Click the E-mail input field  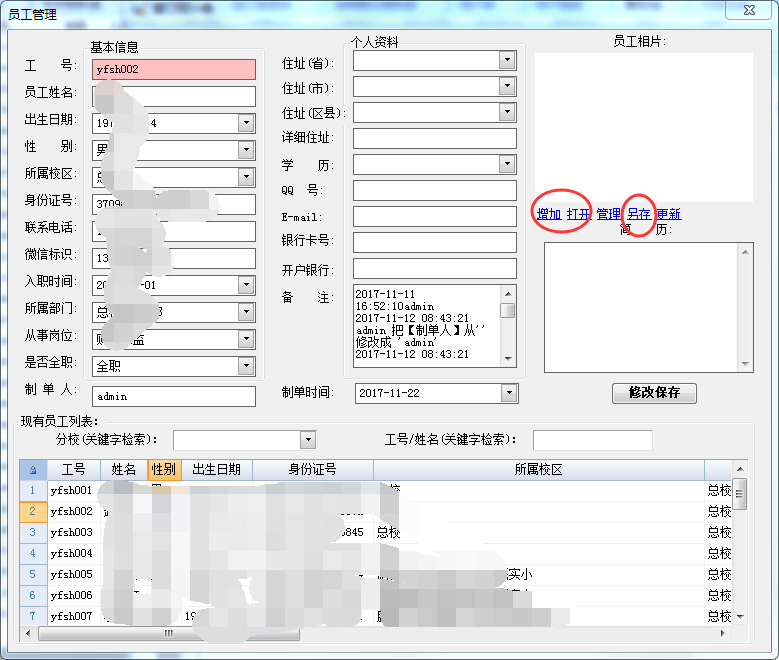tap(434, 216)
